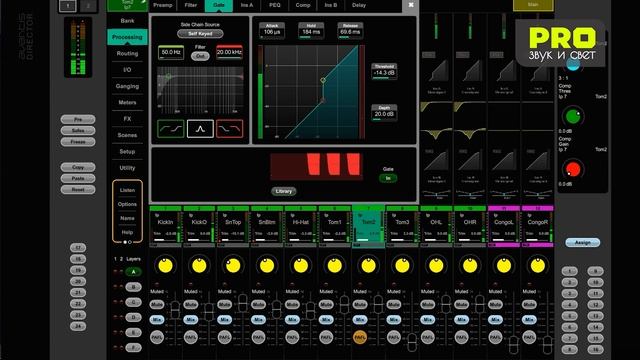Switch to the Comp tab
Viewport: 640px width, 360px height.
303,5
